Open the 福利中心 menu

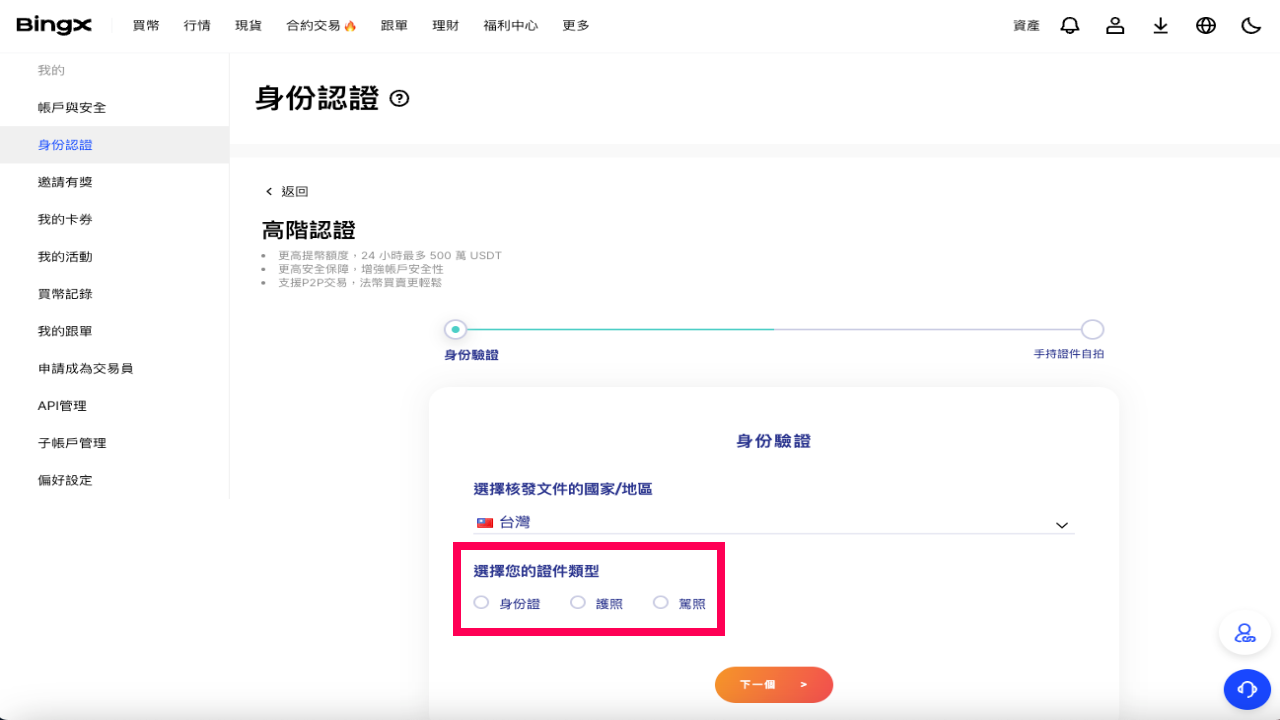click(x=511, y=25)
